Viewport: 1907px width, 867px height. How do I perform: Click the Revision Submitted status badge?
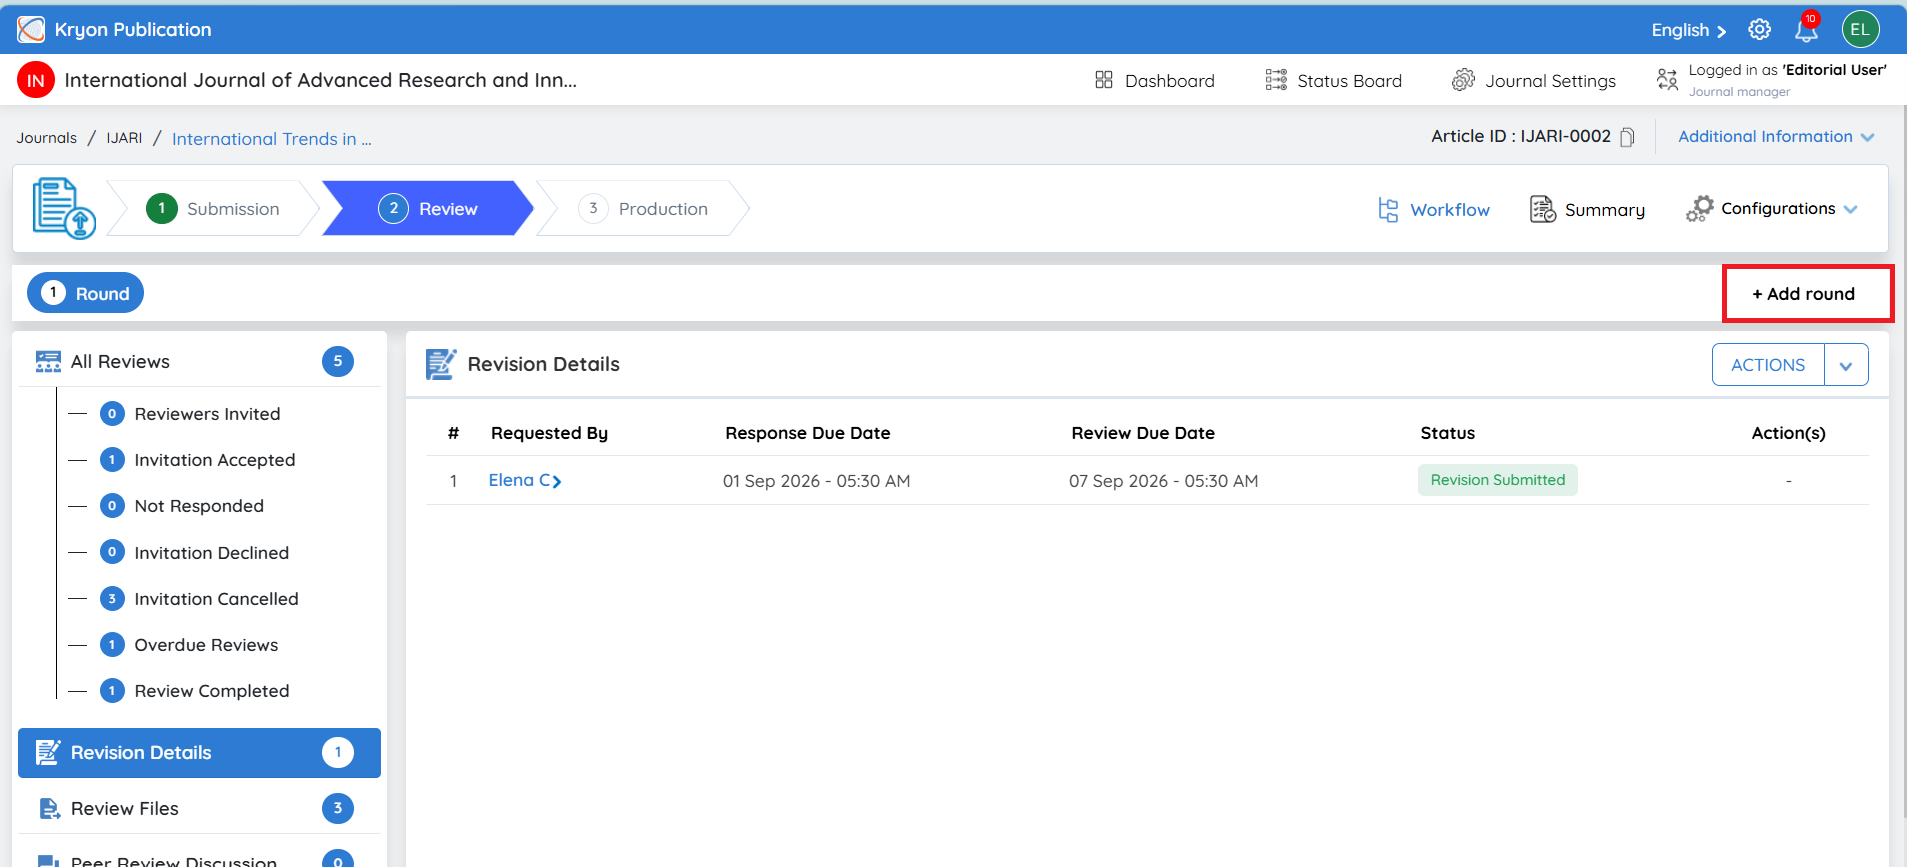coord(1498,480)
